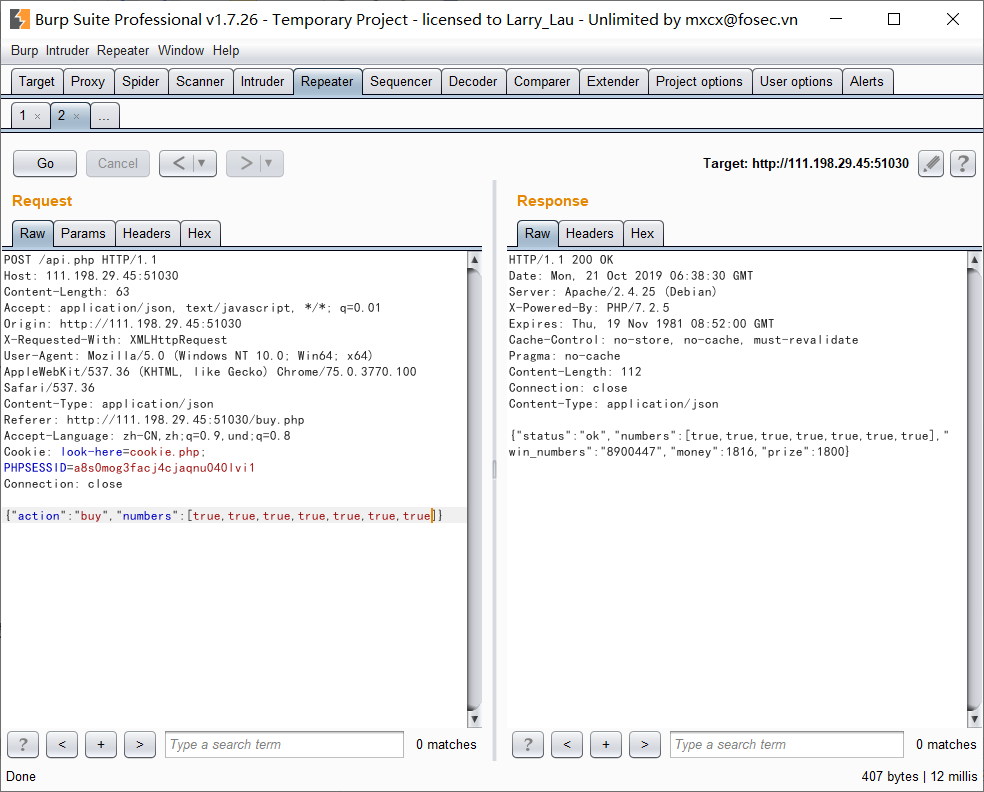Click the pencil edit target icon
This screenshot has width=984, height=792.
(931, 164)
